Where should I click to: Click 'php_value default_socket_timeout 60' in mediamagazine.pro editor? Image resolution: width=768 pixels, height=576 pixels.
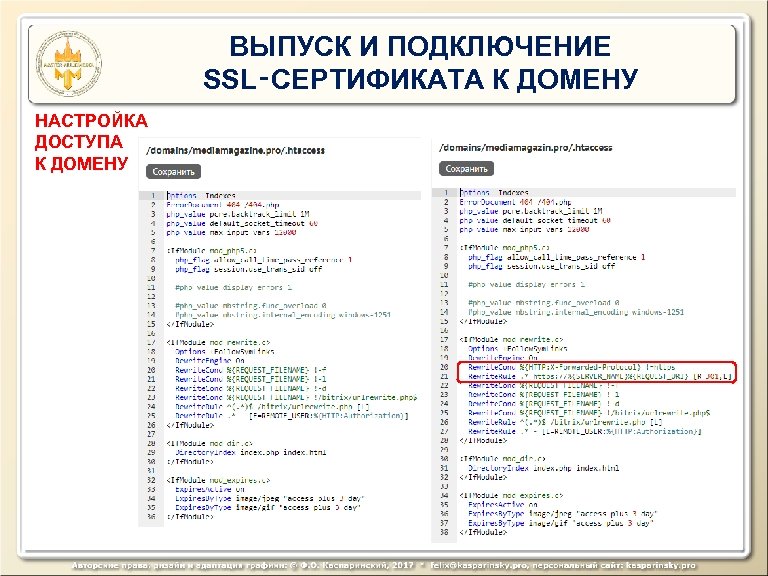click(242, 223)
